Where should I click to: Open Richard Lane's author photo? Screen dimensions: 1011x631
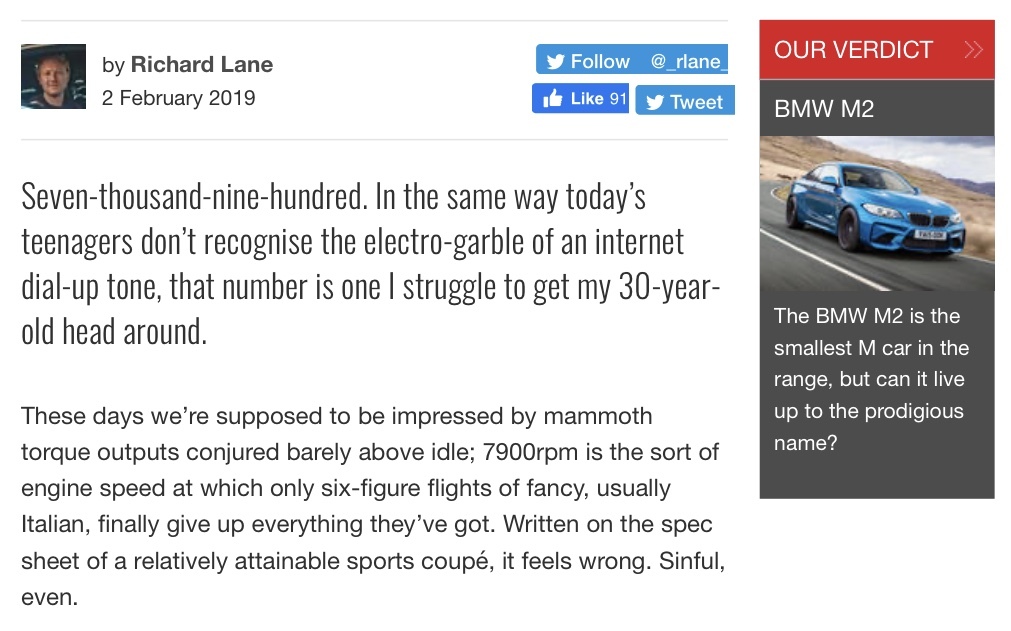tap(54, 76)
